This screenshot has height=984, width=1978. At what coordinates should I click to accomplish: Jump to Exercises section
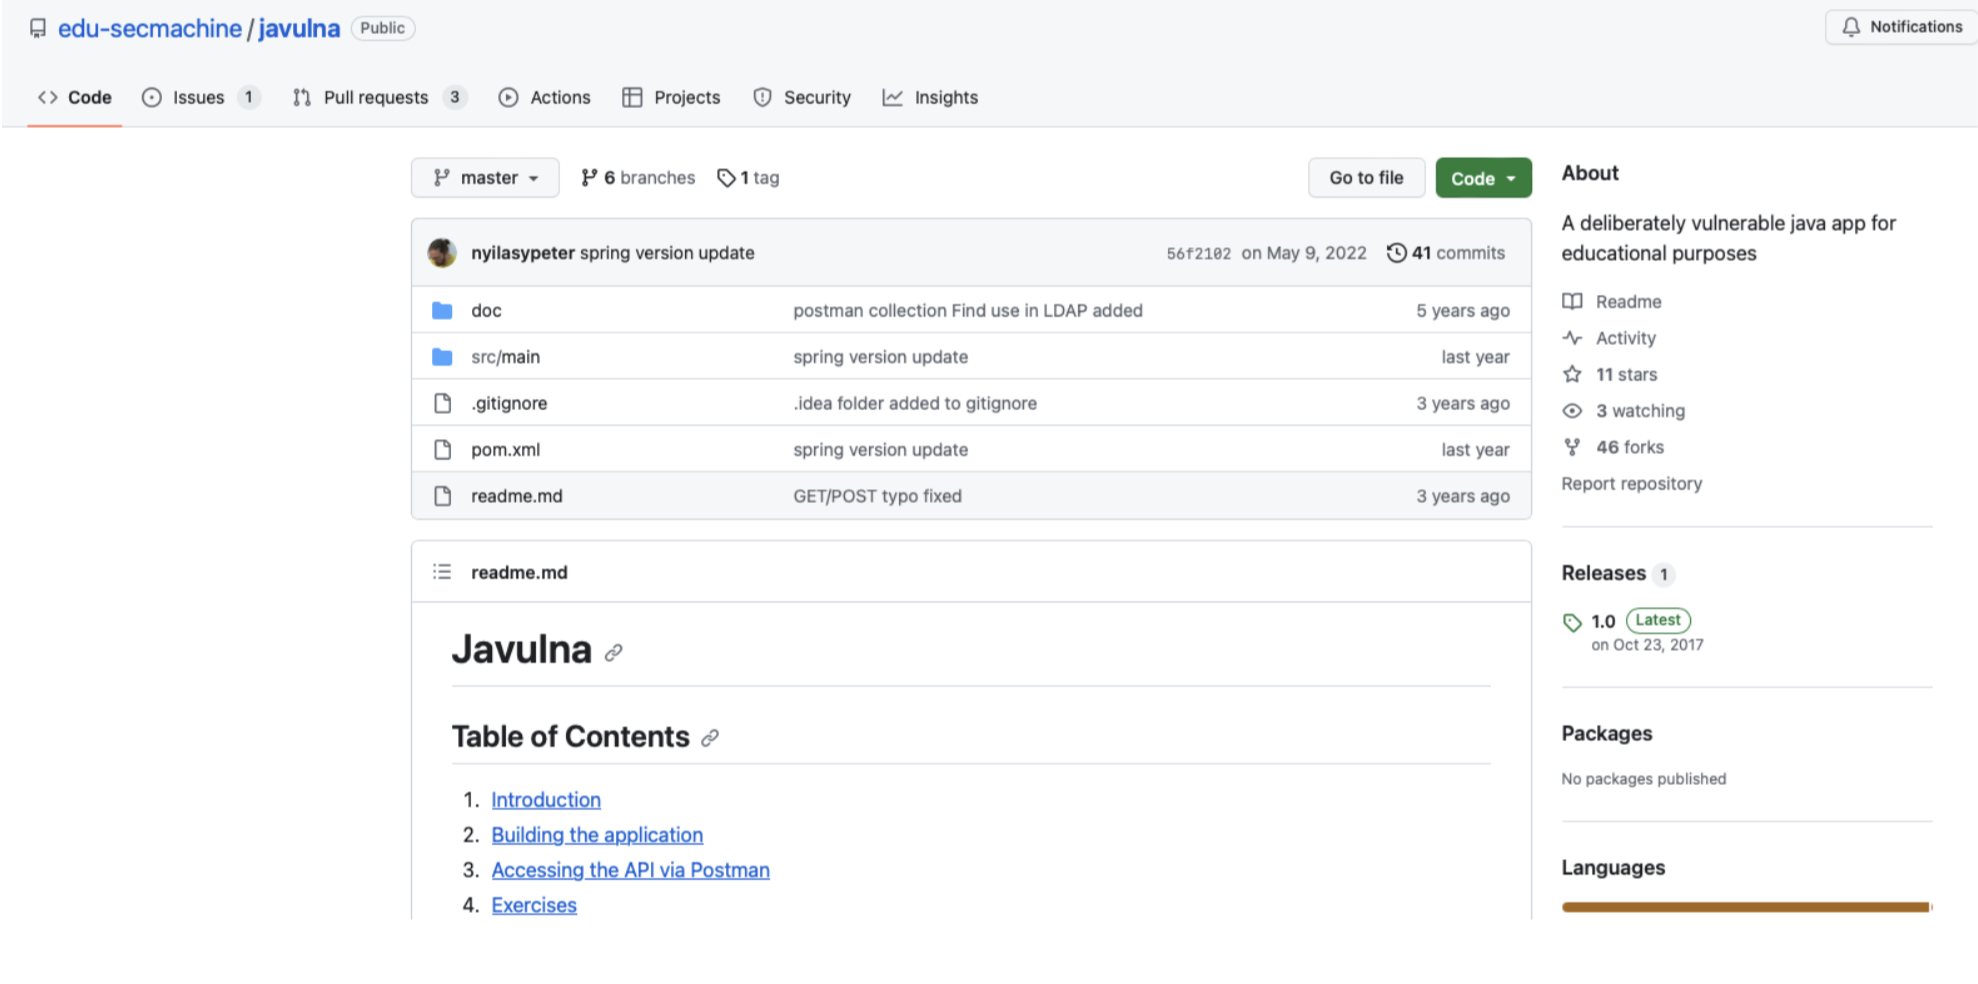click(x=534, y=905)
